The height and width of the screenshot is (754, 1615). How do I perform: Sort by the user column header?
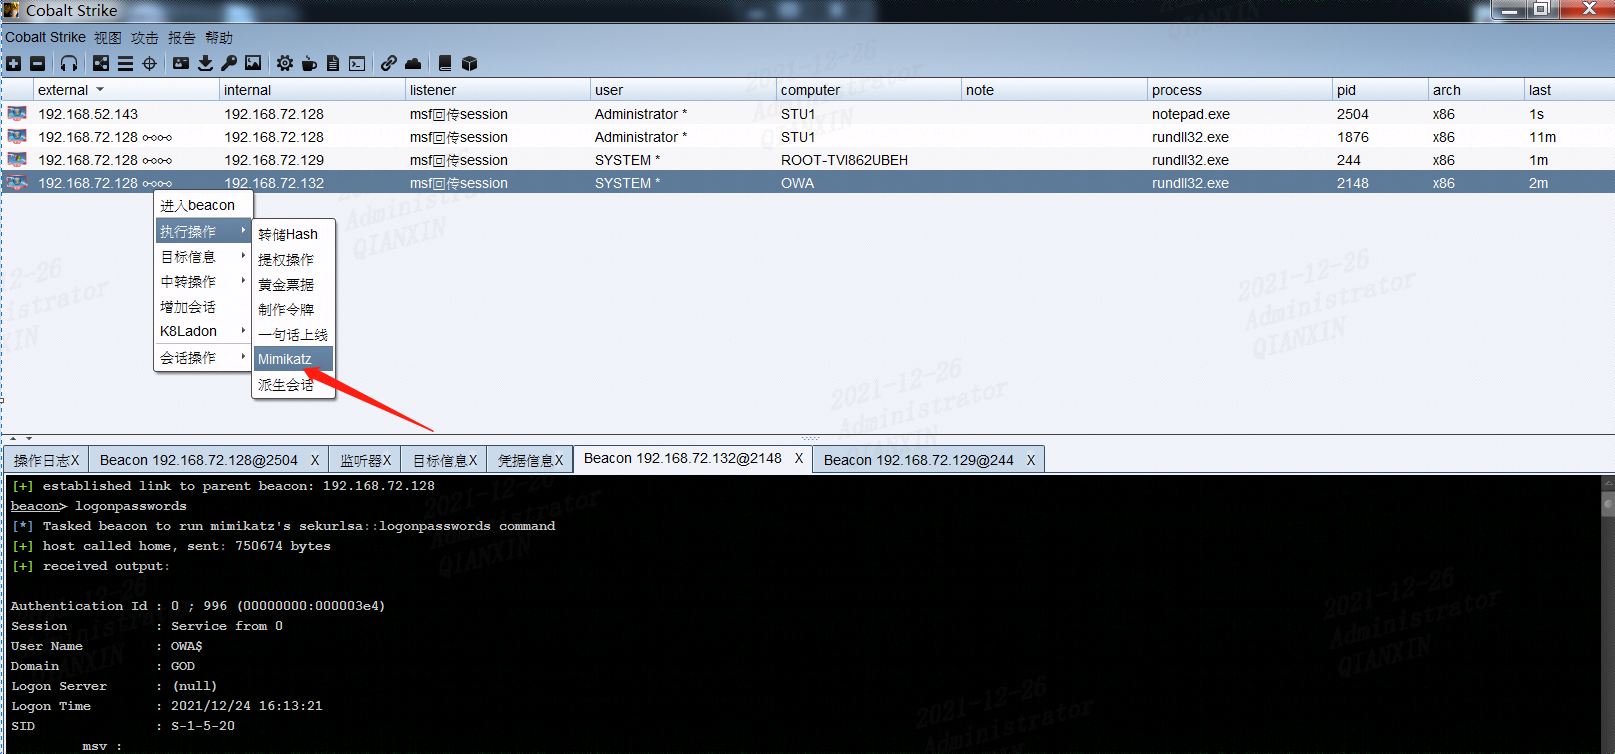682,90
